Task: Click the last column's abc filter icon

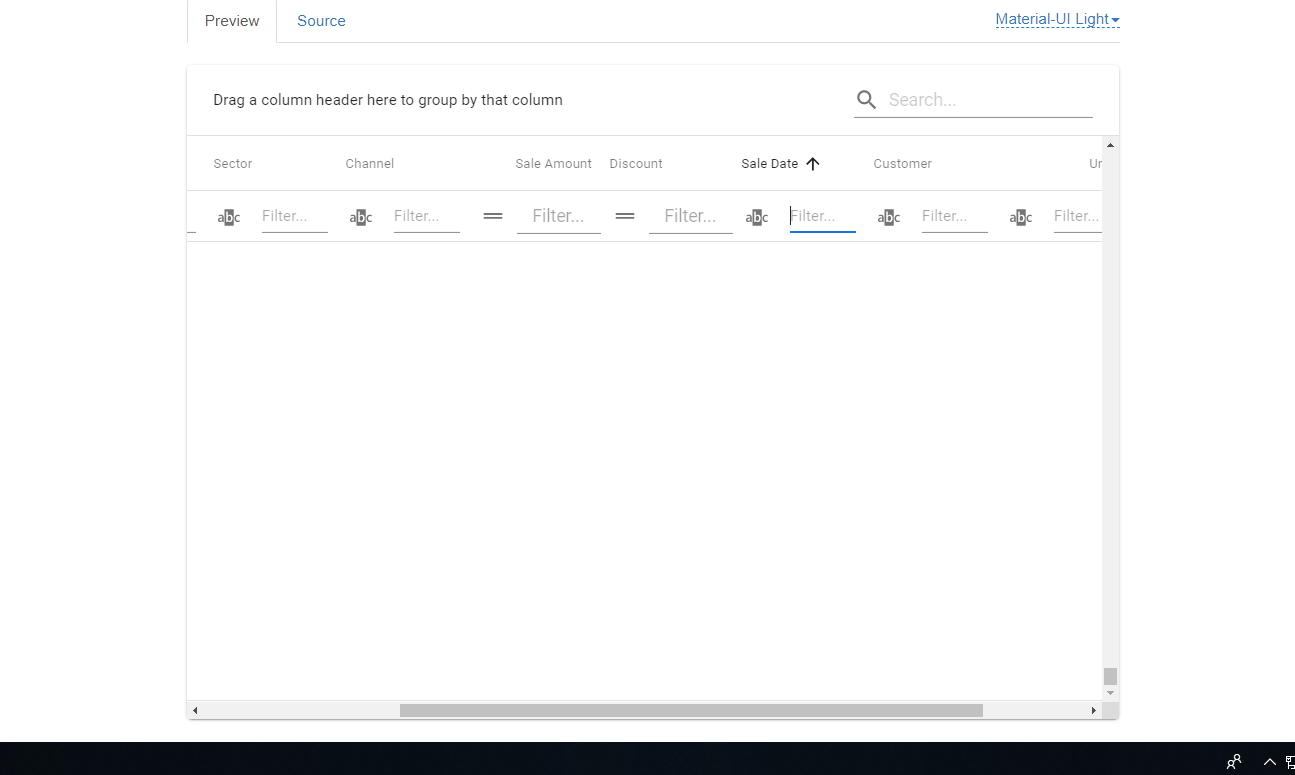Action: point(1020,216)
